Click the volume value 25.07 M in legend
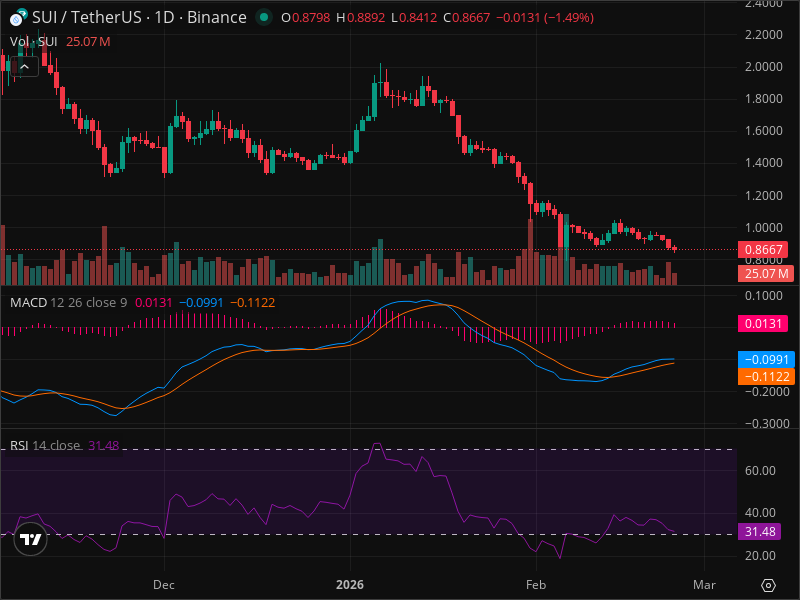The image size is (800, 600). [88, 42]
